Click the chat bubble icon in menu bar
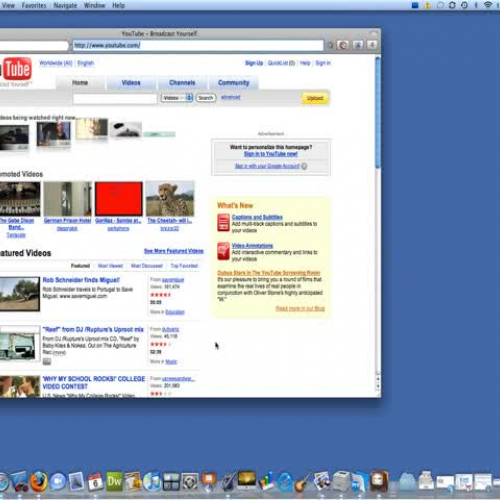This screenshot has width=500, height=500. click(x=440, y=5)
